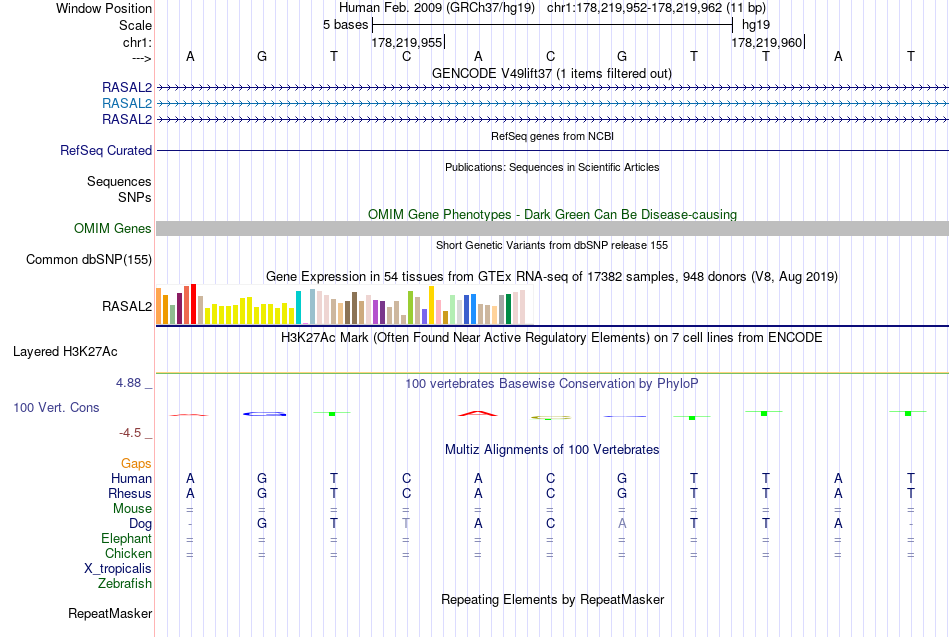The image size is (950, 637).
Task: Open the H3K27Ac Mark track title
Action: [552, 338]
